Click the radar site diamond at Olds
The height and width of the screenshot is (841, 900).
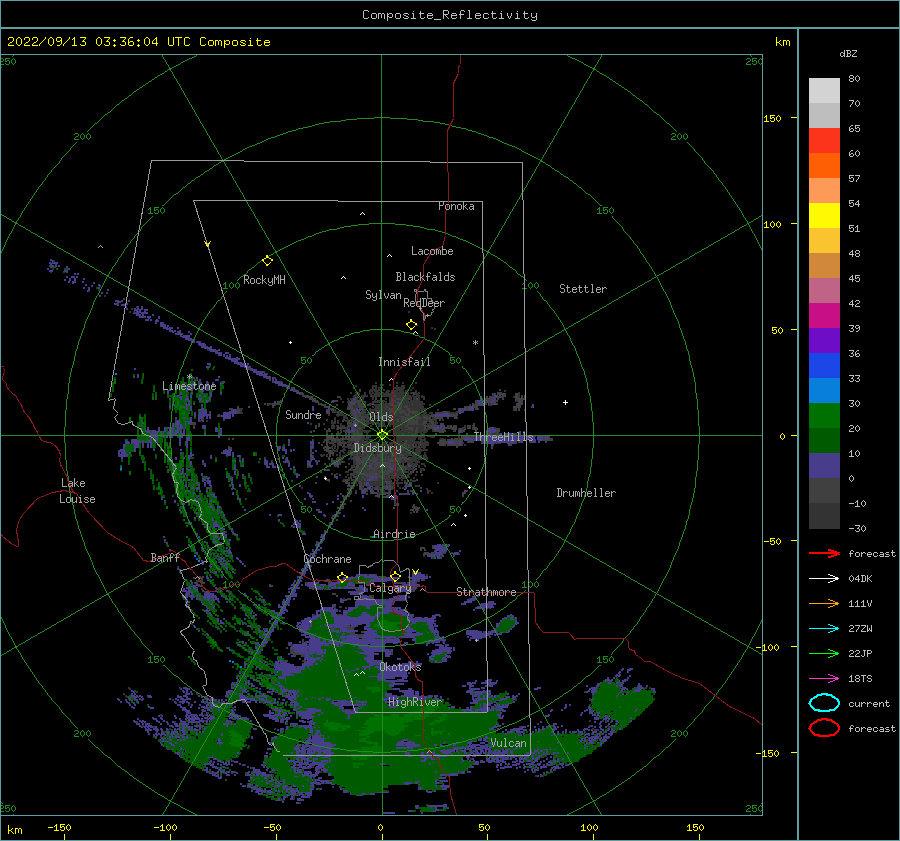[x=382, y=435]
